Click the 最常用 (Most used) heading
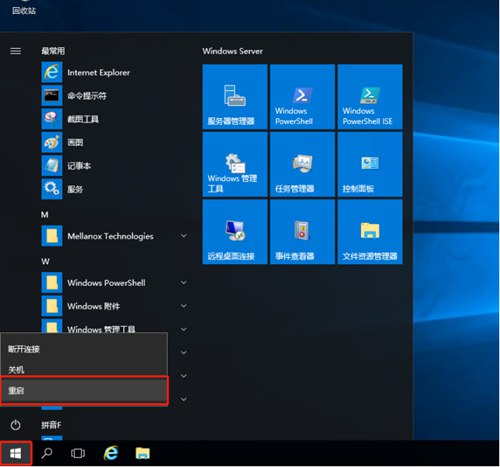The width and height of the screenshot is (500, 467). click(53, 51)
